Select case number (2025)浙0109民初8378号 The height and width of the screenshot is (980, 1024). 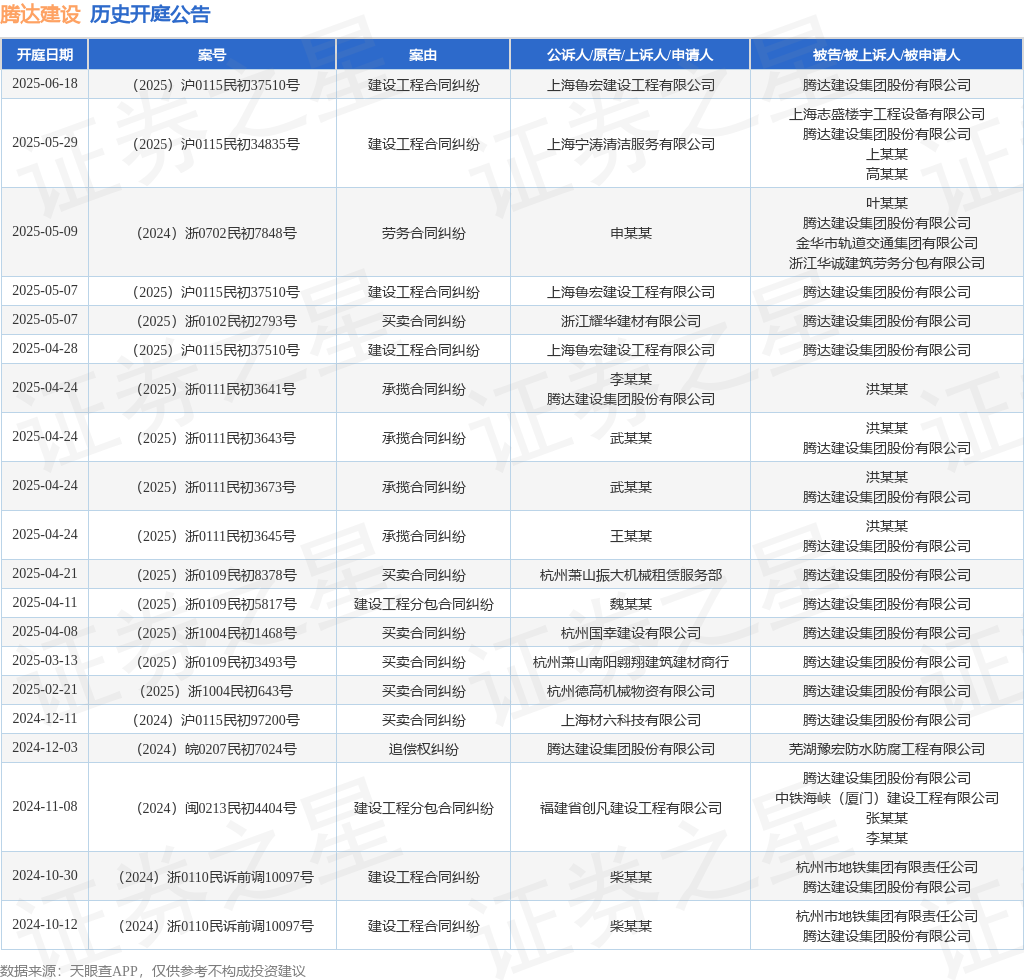click(216, 575)
